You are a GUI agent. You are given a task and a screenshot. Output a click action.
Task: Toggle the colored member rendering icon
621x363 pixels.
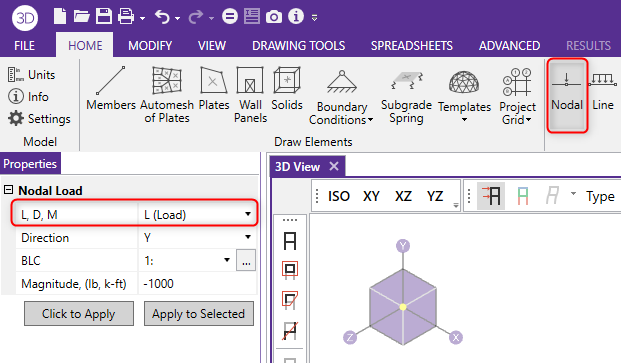coord(522,196)
